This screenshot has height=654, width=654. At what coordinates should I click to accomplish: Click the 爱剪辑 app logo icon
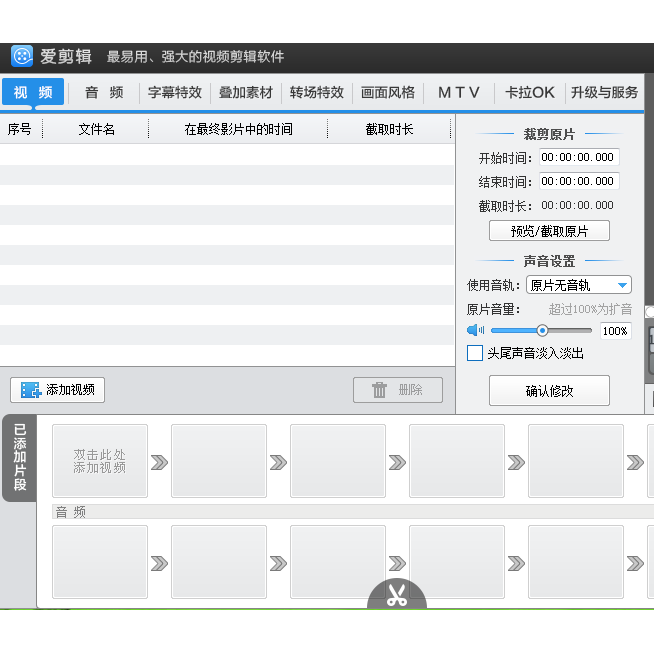click(x=22, y=56)
